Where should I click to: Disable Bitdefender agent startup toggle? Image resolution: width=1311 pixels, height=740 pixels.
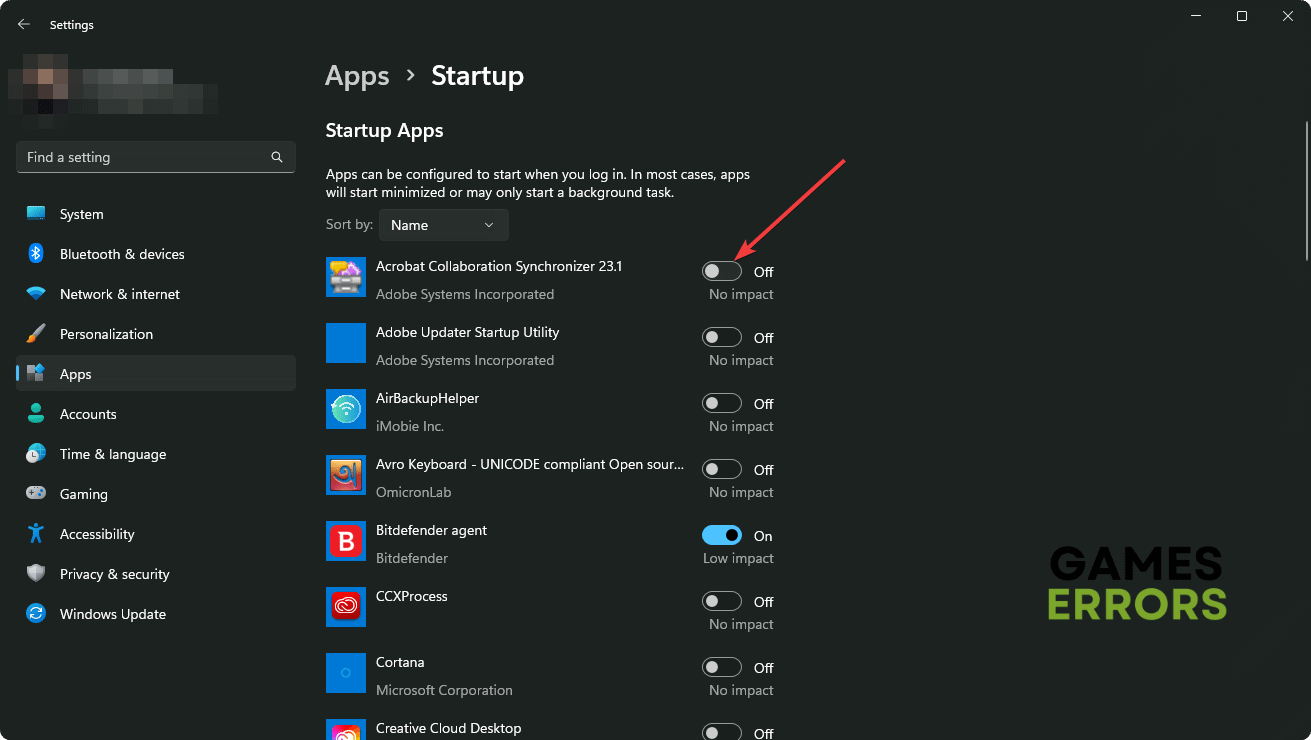[x=722, y=535]
